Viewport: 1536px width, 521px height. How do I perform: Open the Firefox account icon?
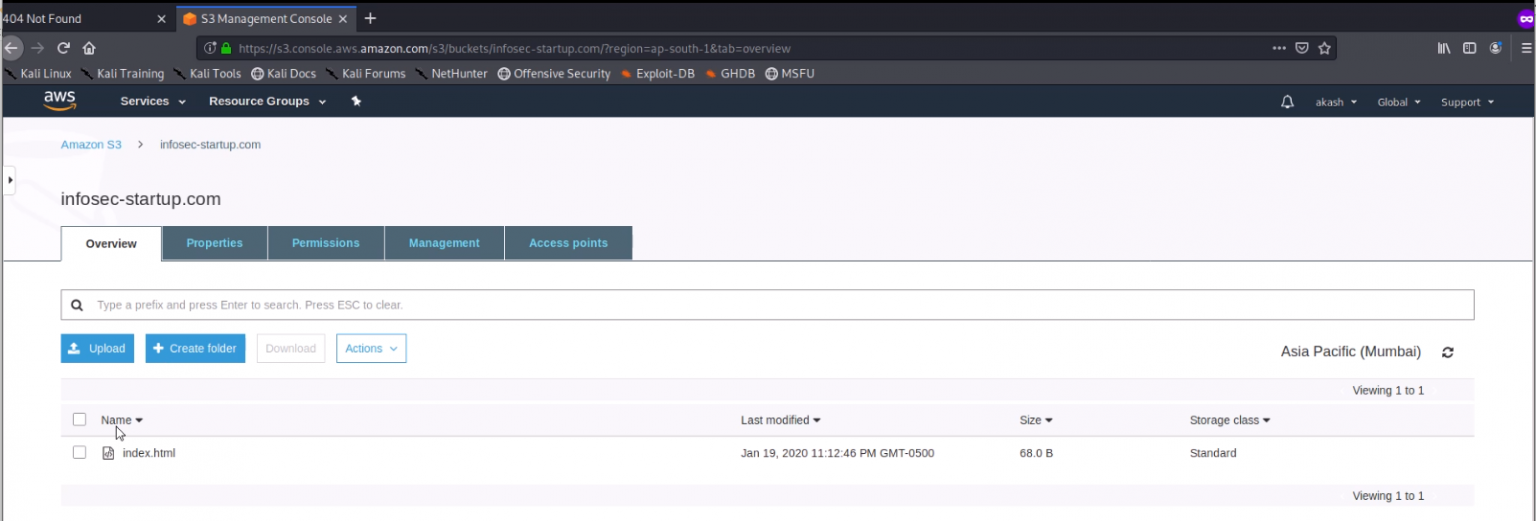tap(1495, 47)
